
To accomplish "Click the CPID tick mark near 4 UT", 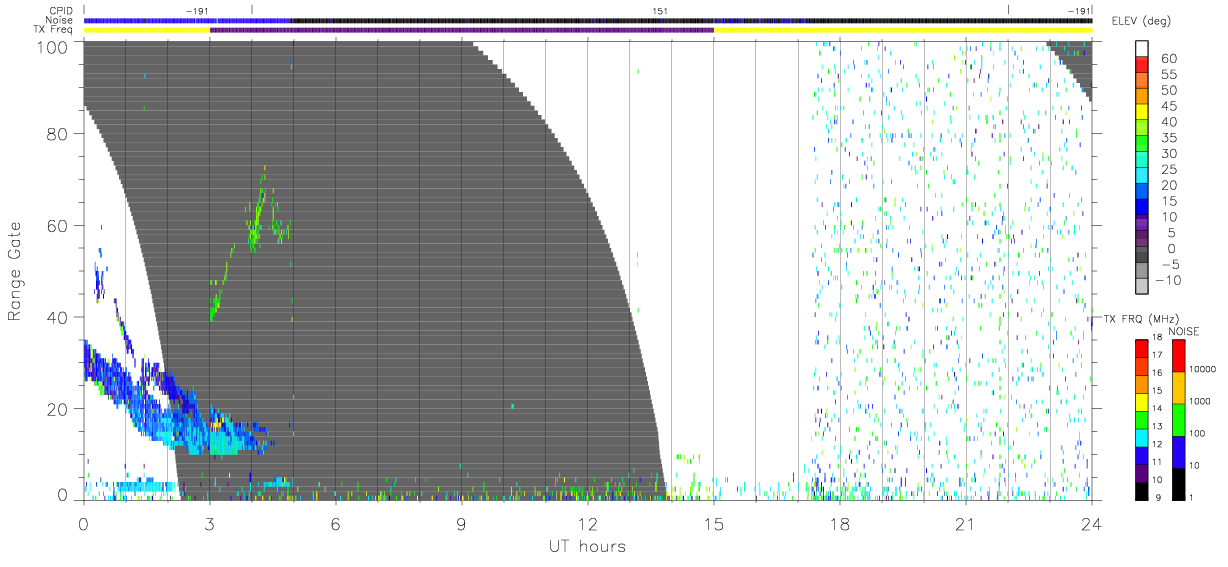I will (x=252, y=10).
